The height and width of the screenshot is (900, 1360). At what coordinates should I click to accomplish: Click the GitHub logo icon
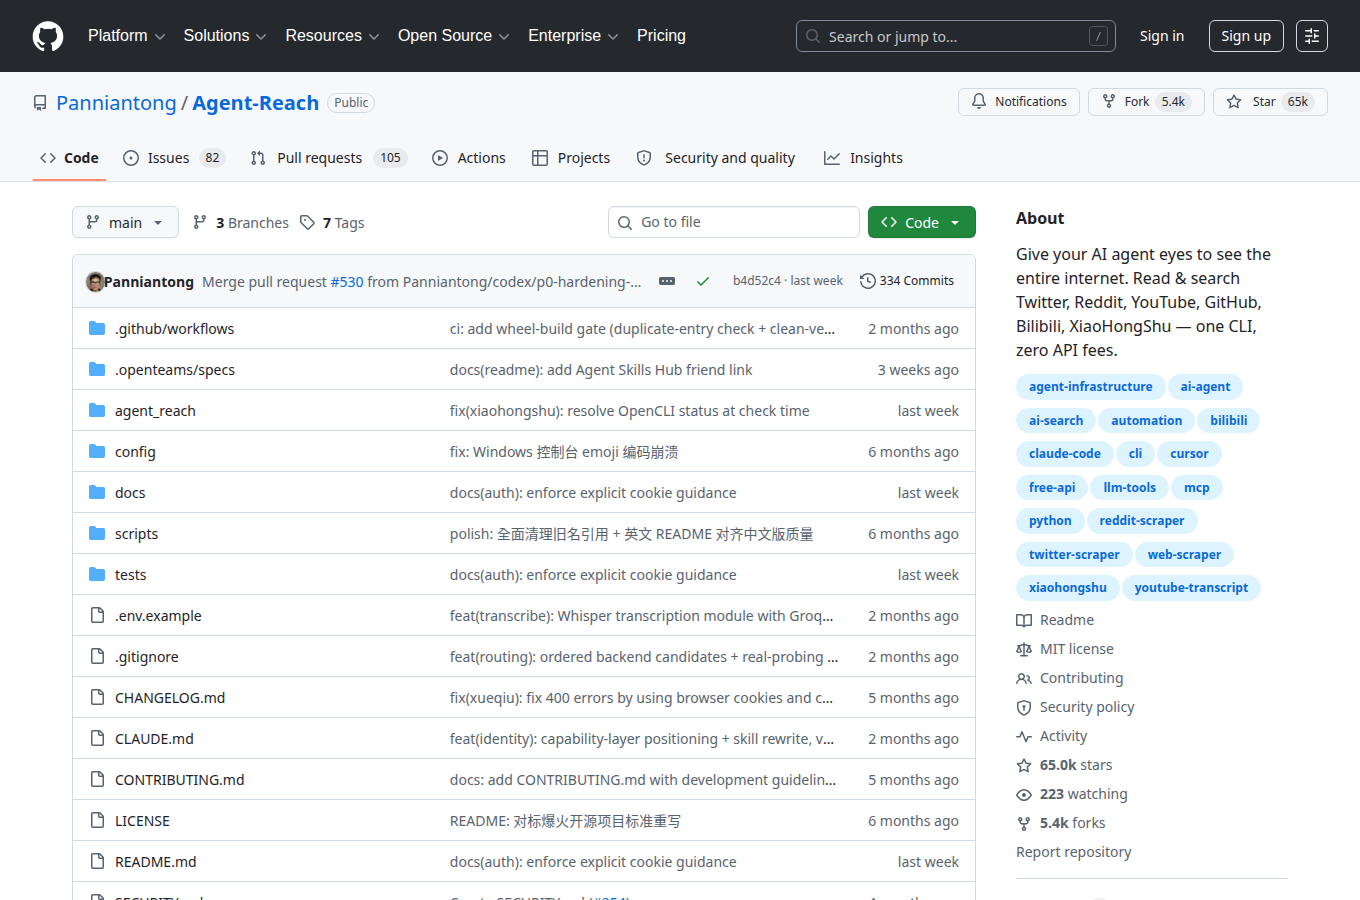48,36
